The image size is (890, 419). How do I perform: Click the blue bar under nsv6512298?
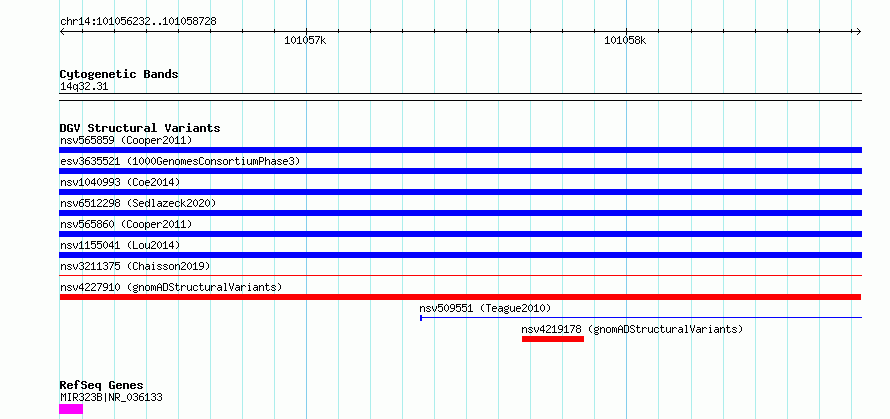click(460, 213)
